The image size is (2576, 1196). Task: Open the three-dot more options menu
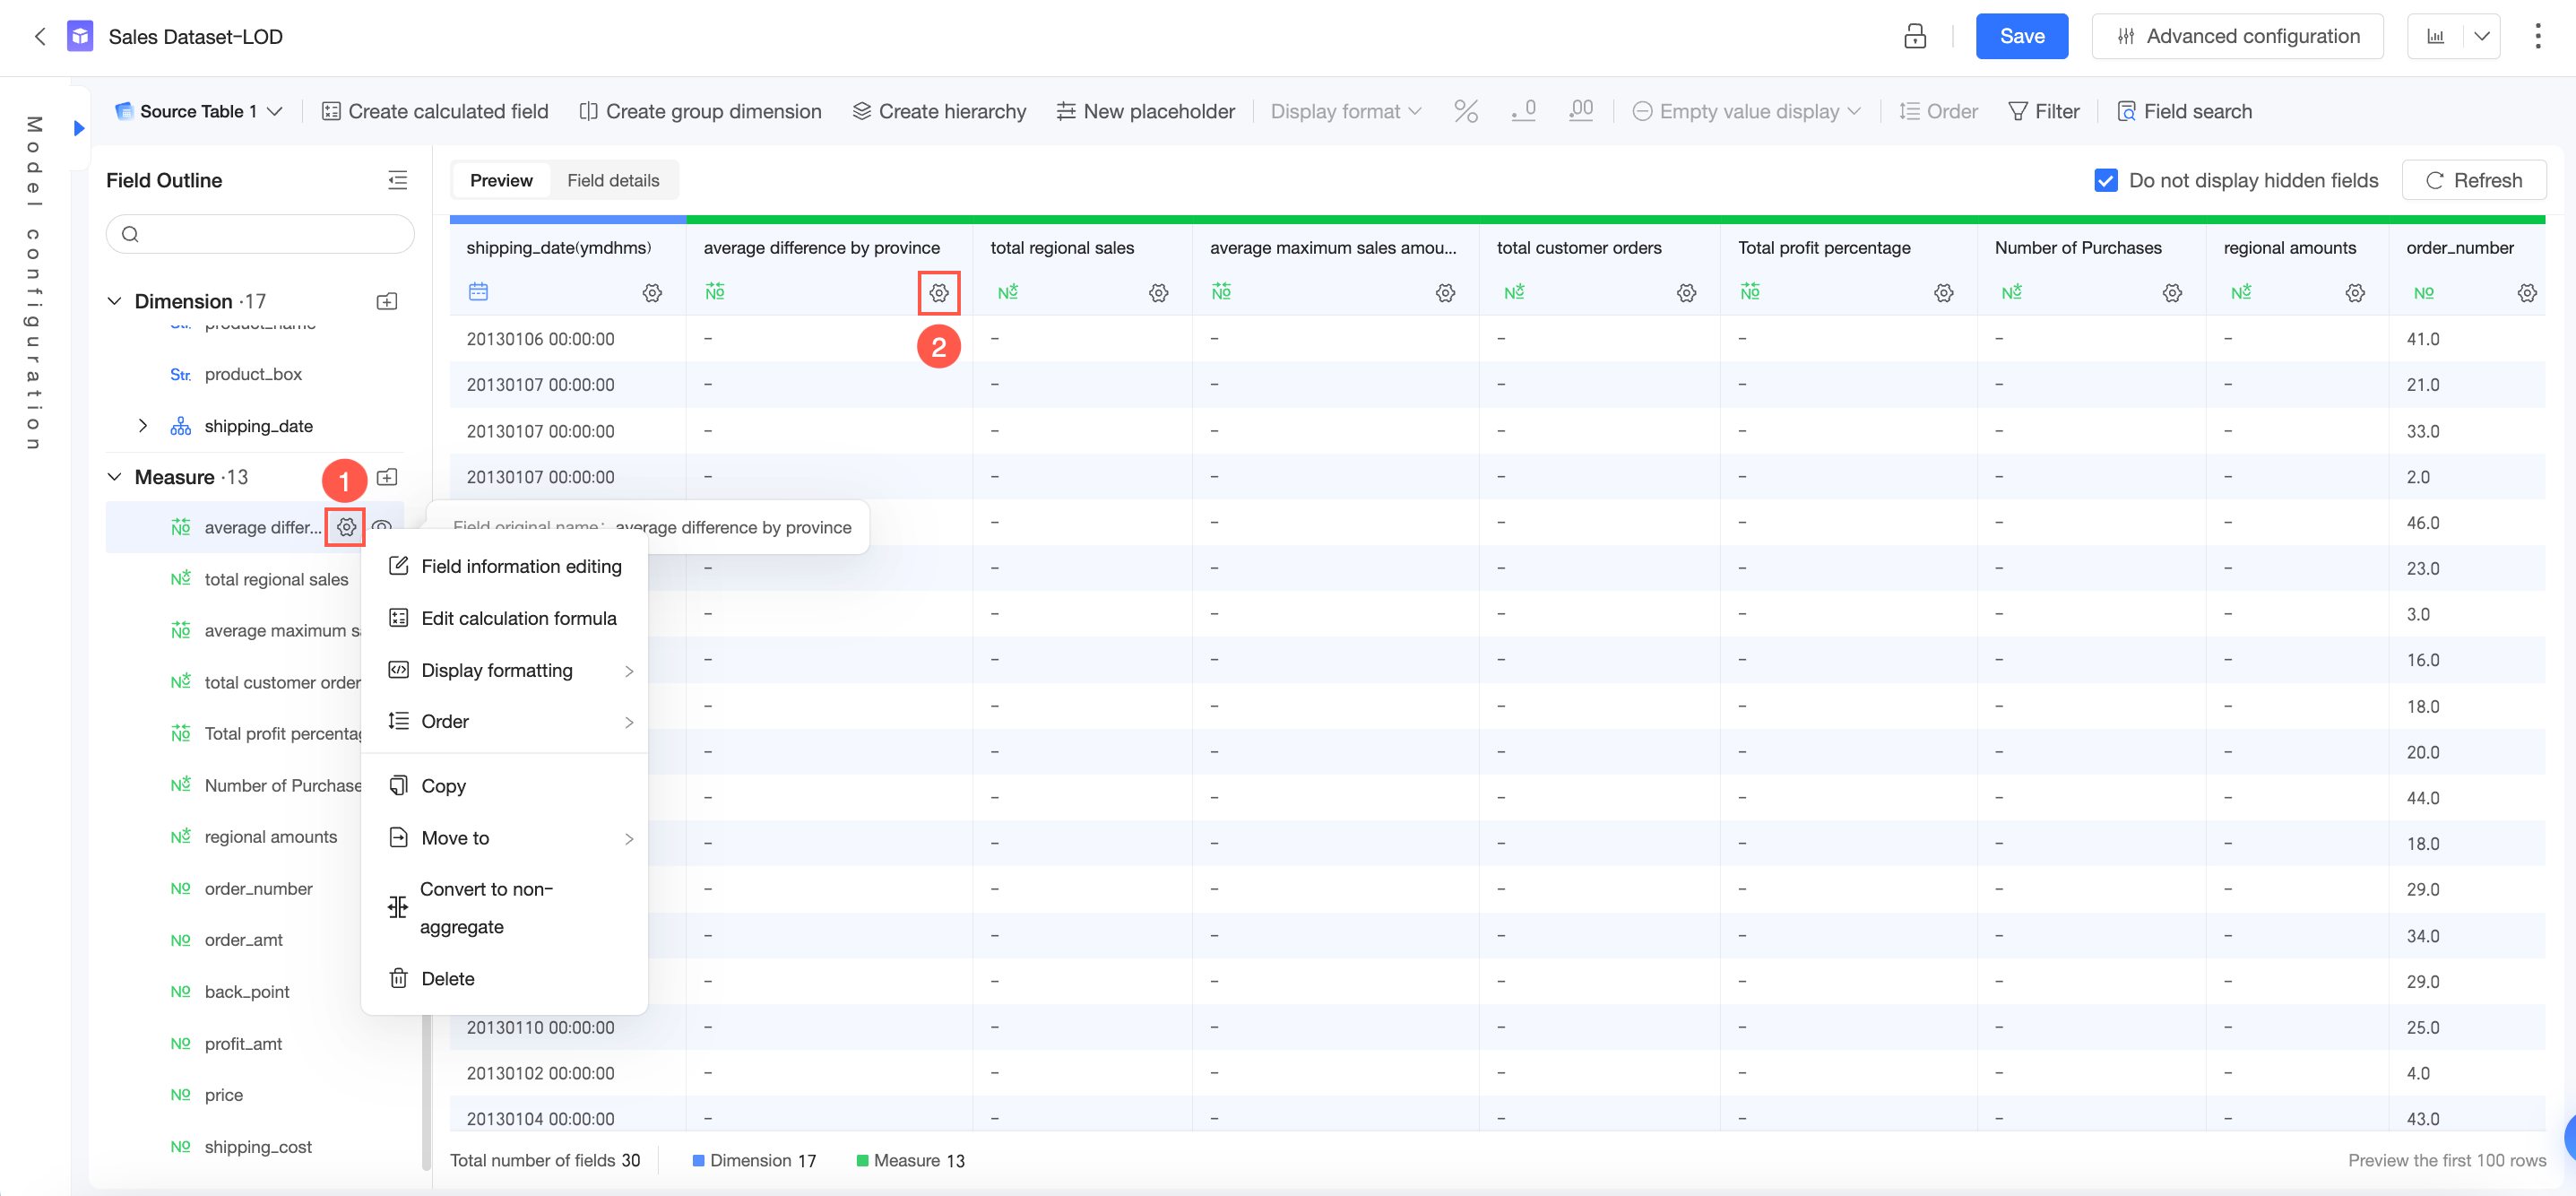pyautogui.click(x=2537, y=37)
